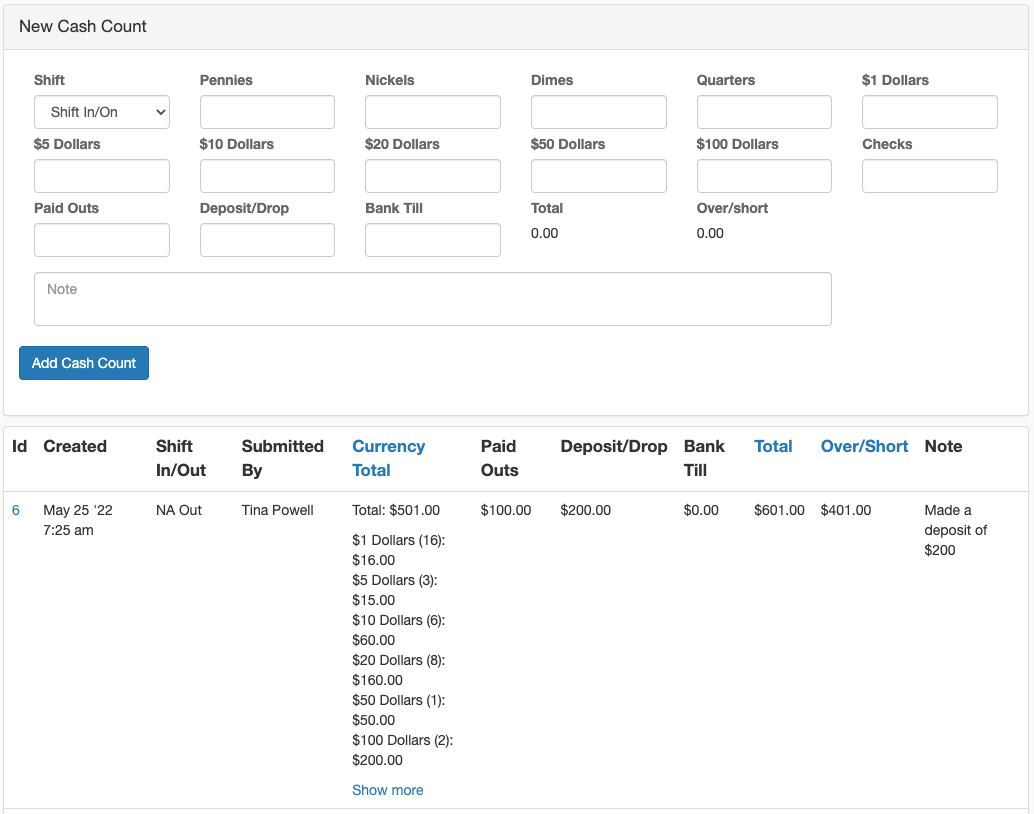This screenshot has height=814, width=1034.
Task: Click the Pennies input field
Action: 267,112
